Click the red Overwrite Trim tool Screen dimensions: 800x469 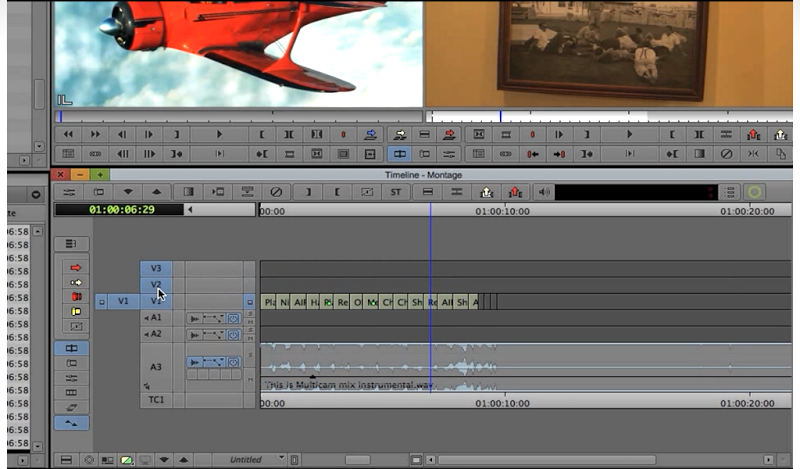(x=75, y=297)
